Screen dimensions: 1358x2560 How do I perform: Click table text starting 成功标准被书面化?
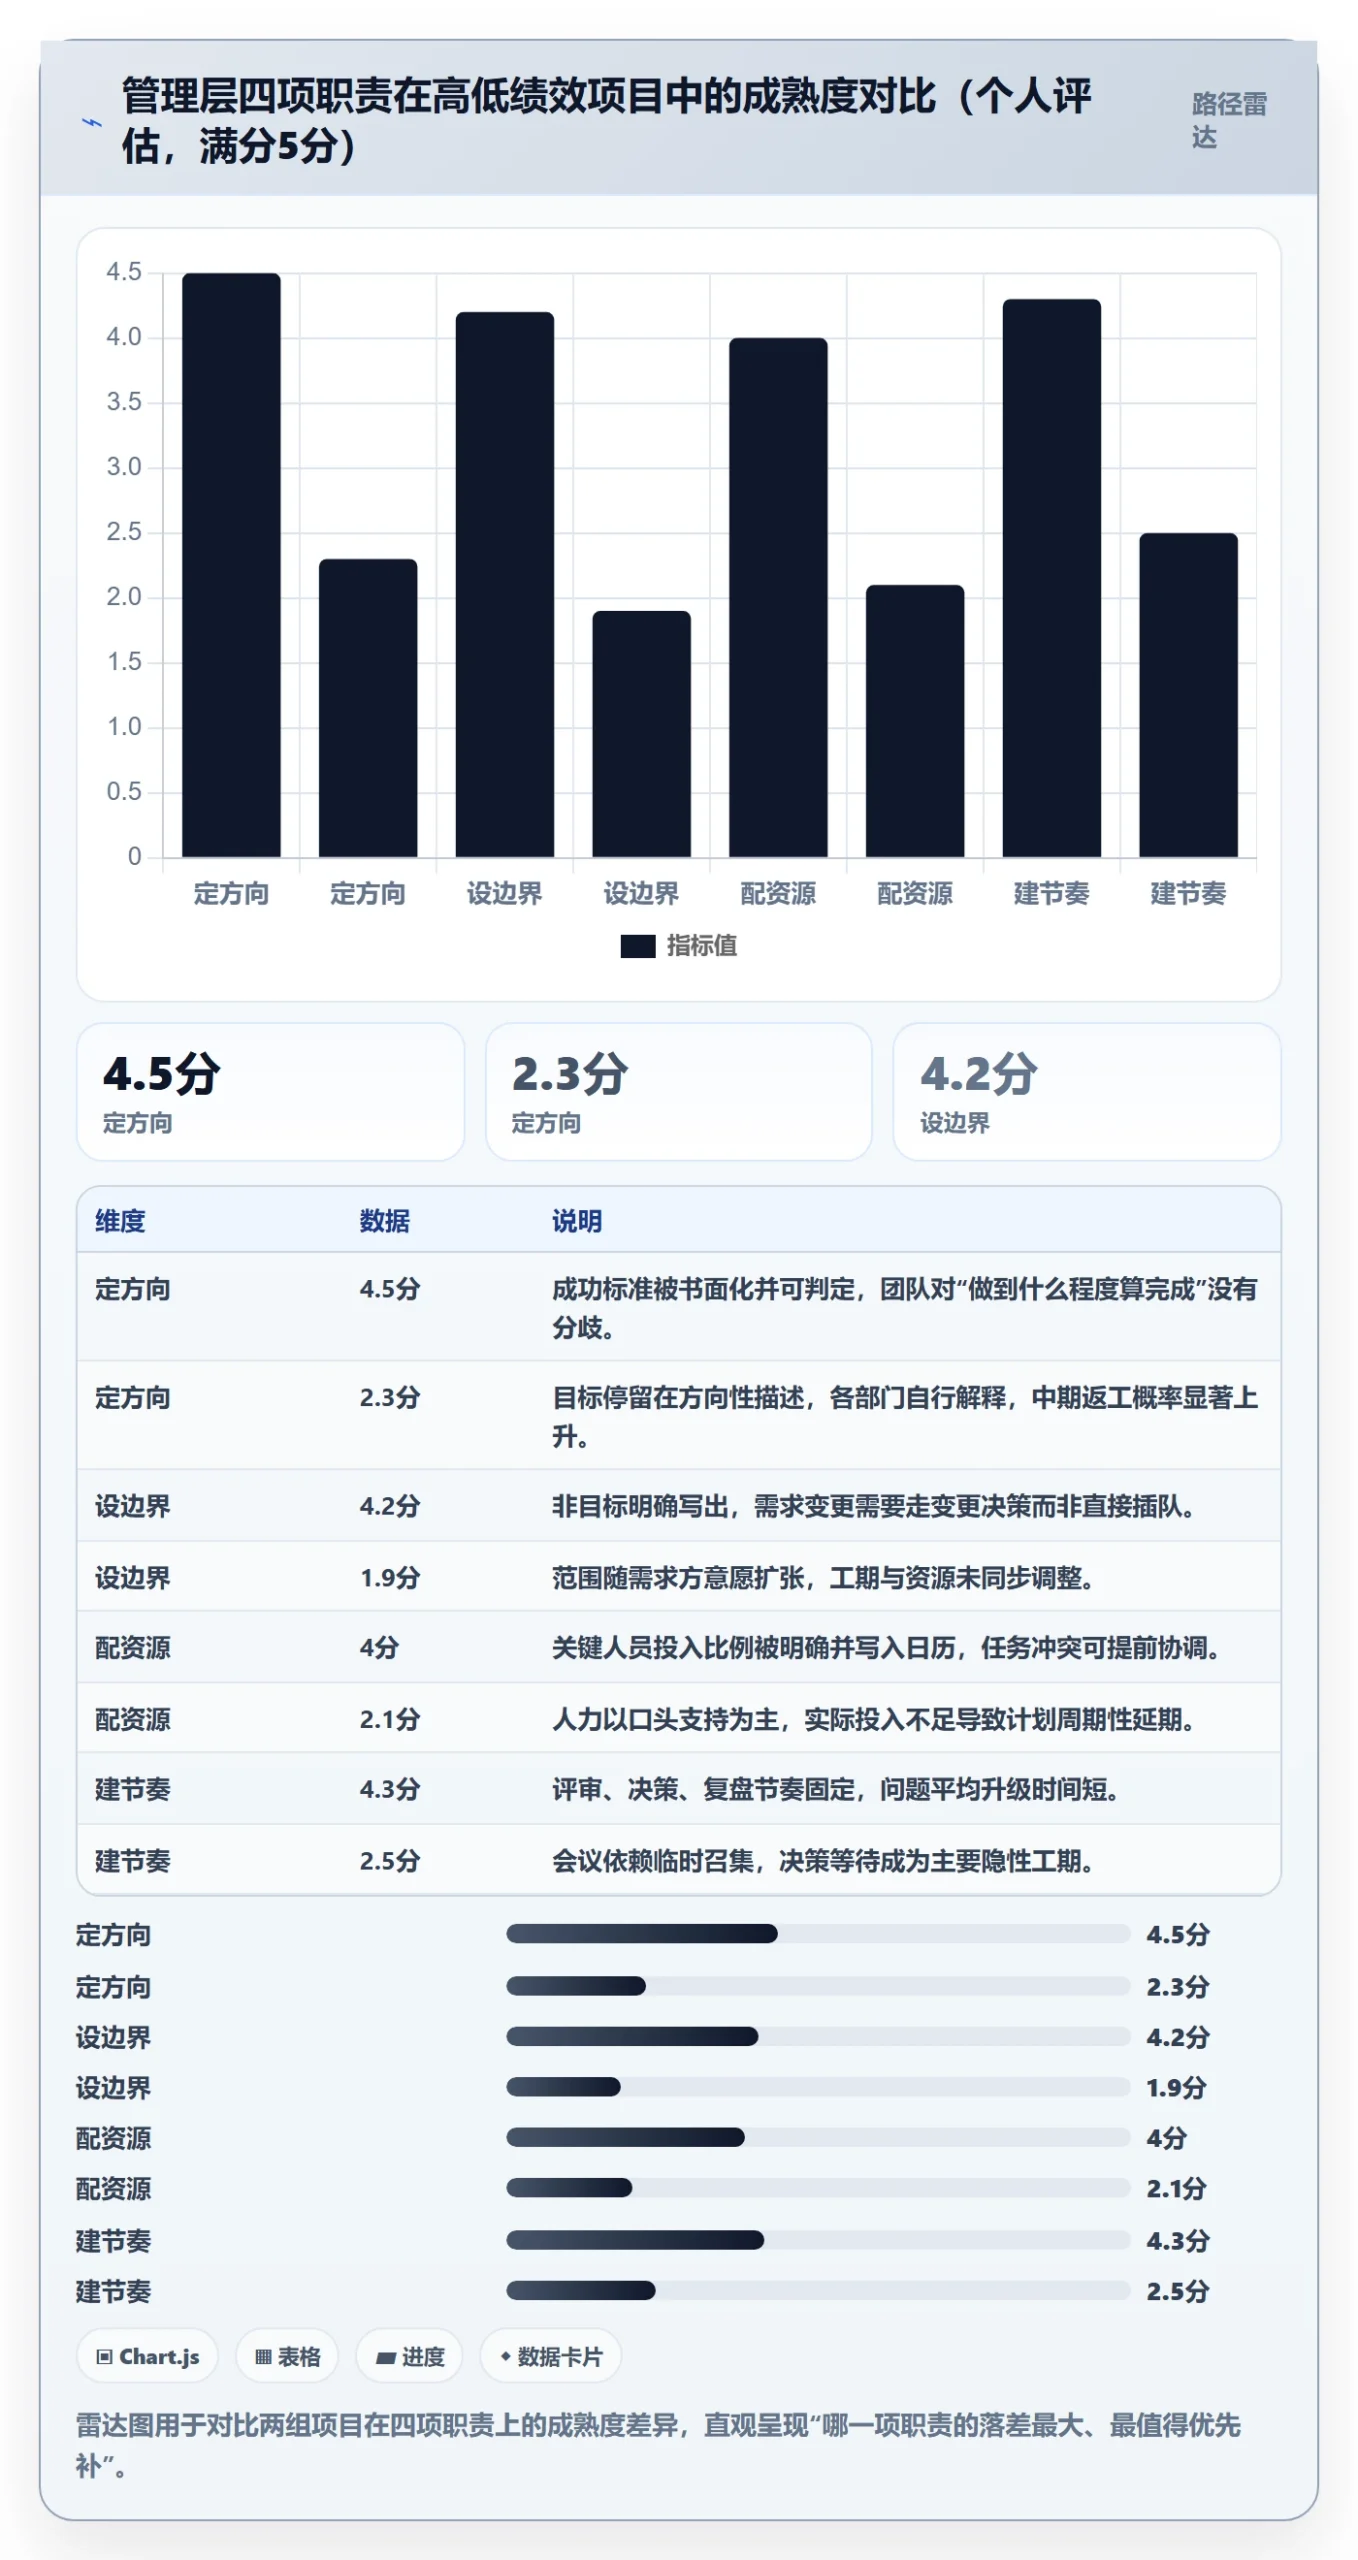(905, 1307)
